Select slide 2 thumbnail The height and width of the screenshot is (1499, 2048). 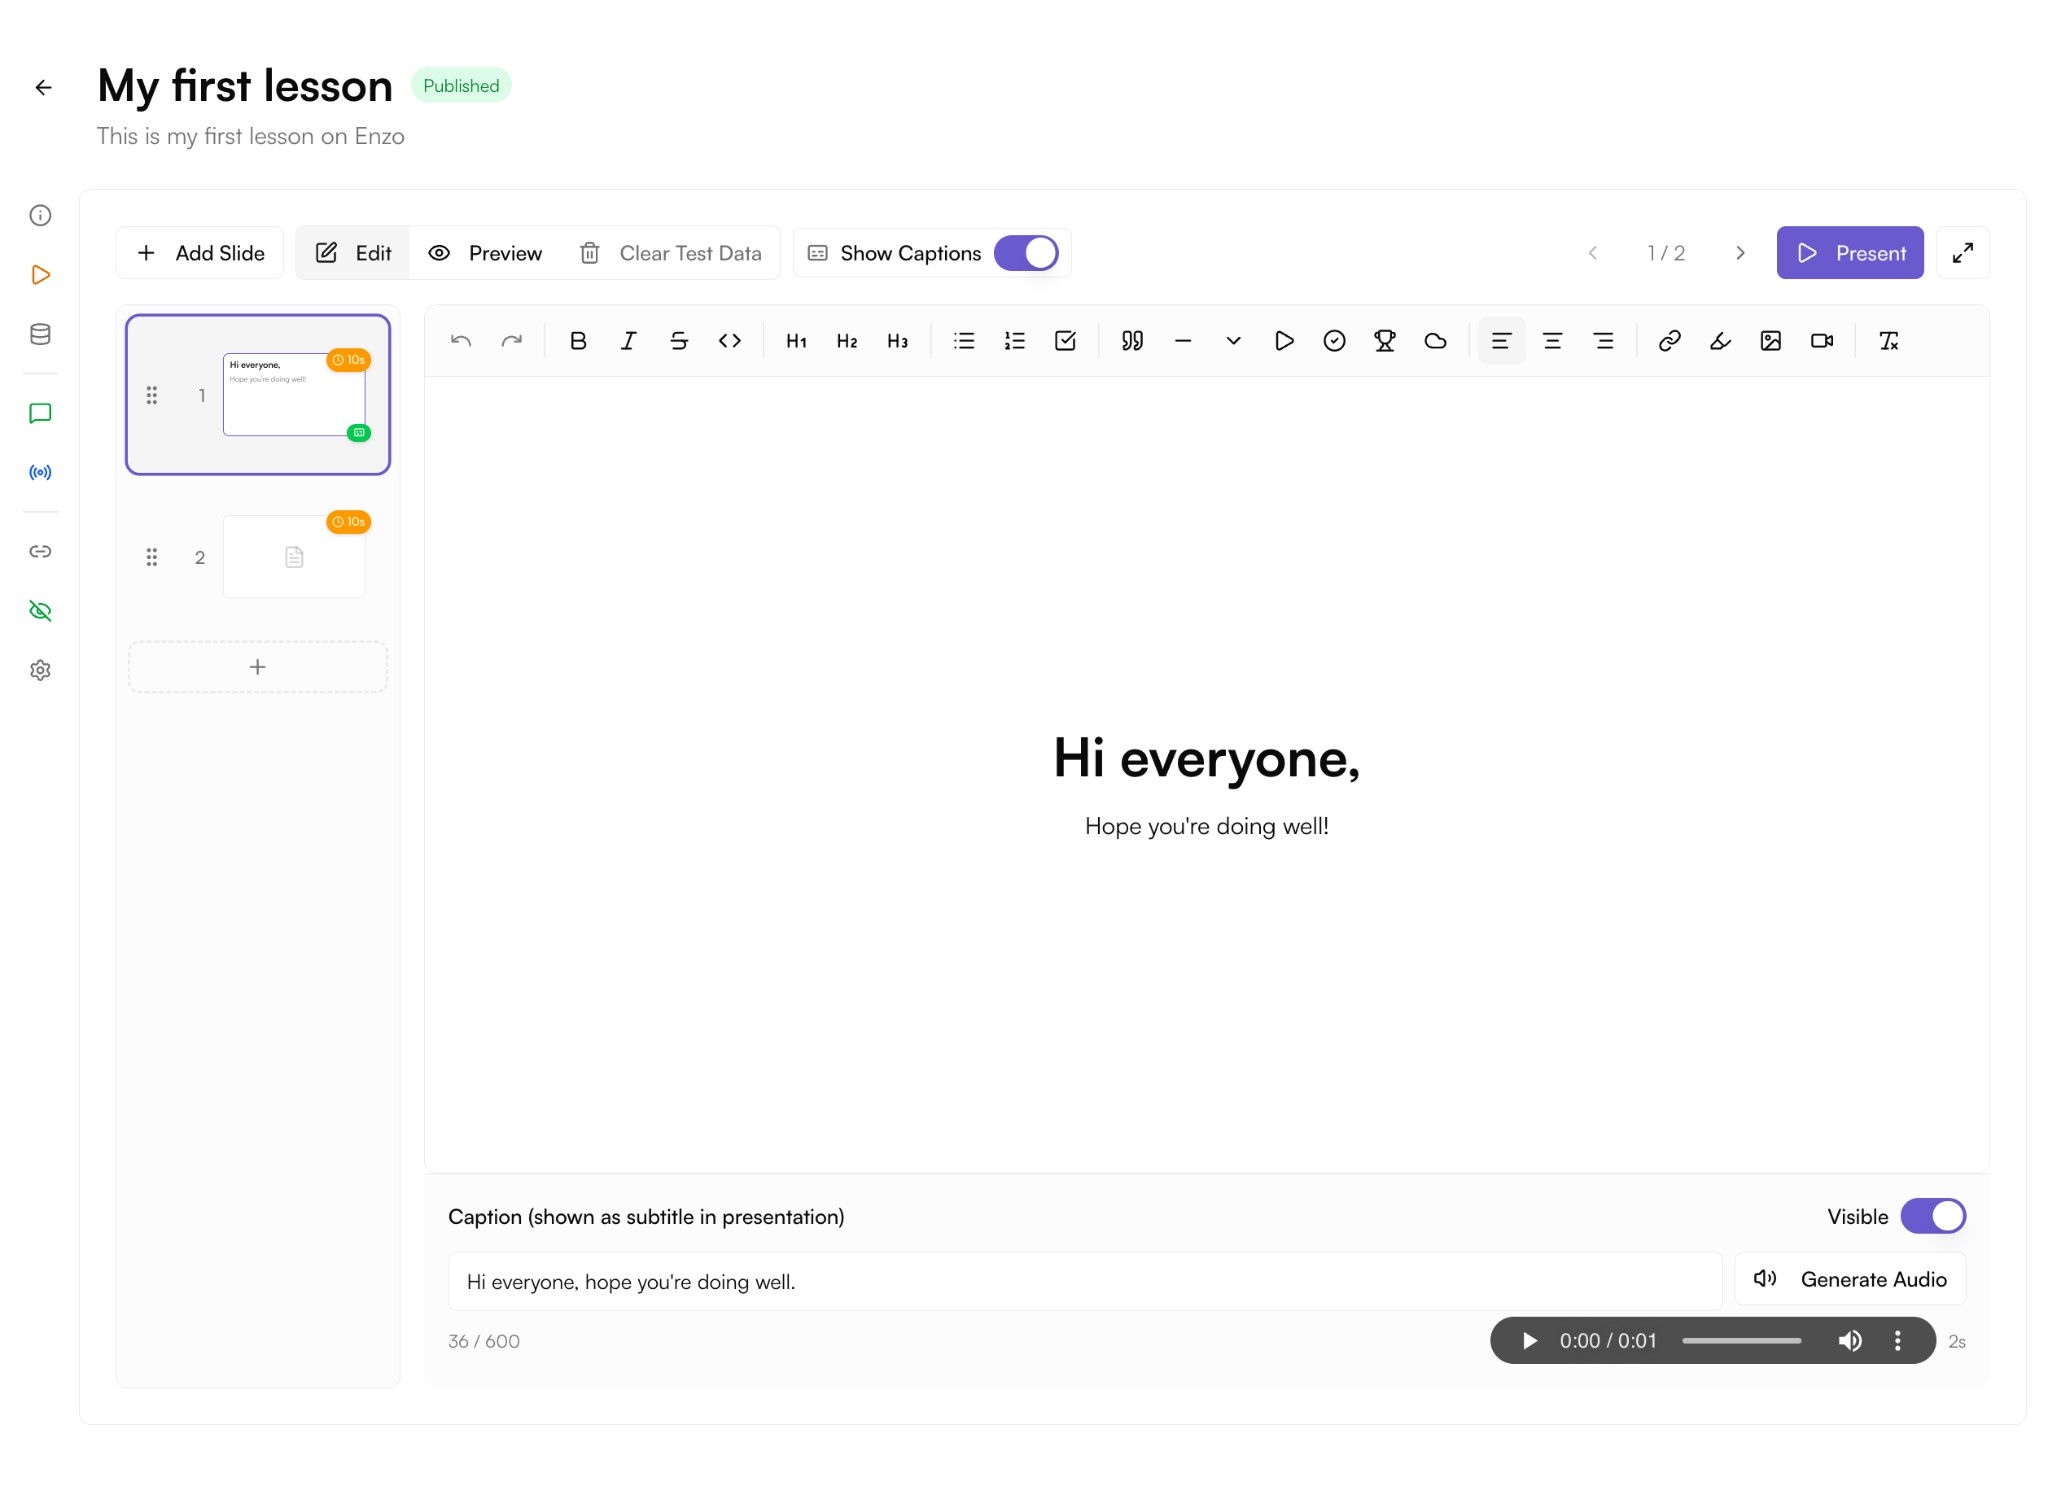coord(293,557)
